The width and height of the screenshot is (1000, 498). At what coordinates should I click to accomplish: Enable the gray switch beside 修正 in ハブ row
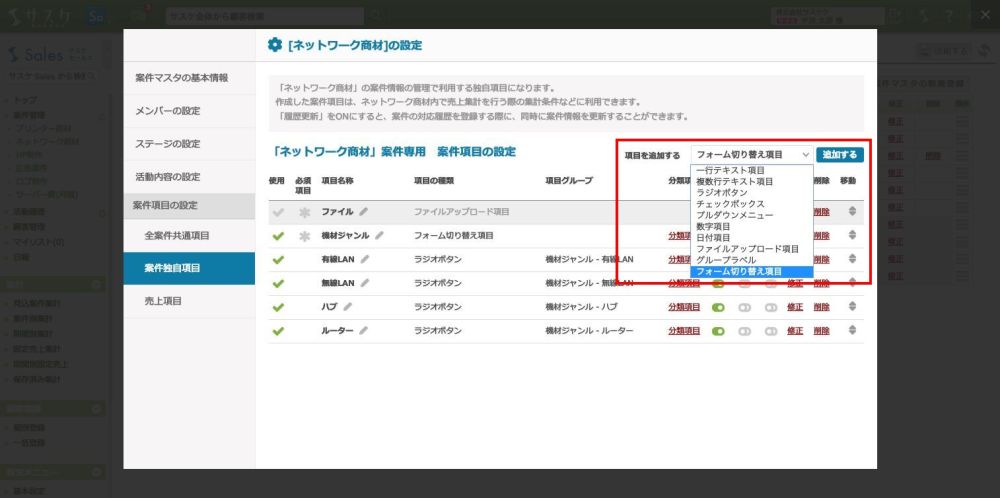click(771, 307)
